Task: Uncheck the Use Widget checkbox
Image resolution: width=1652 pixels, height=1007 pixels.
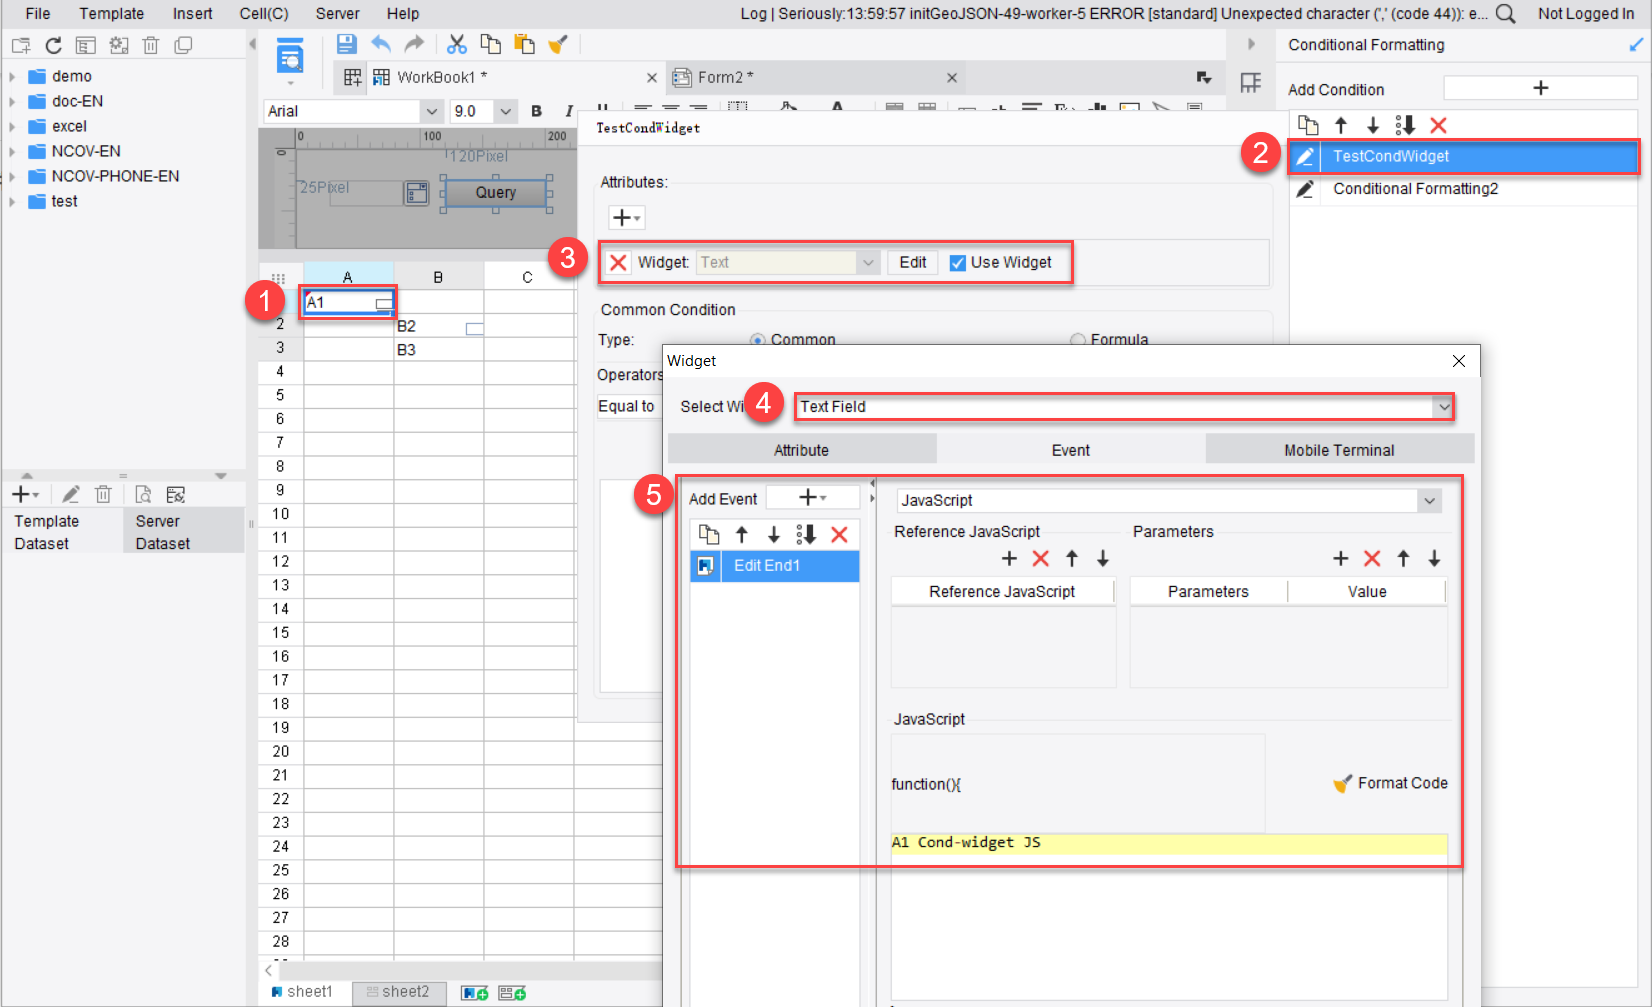Action: point(958,262)
